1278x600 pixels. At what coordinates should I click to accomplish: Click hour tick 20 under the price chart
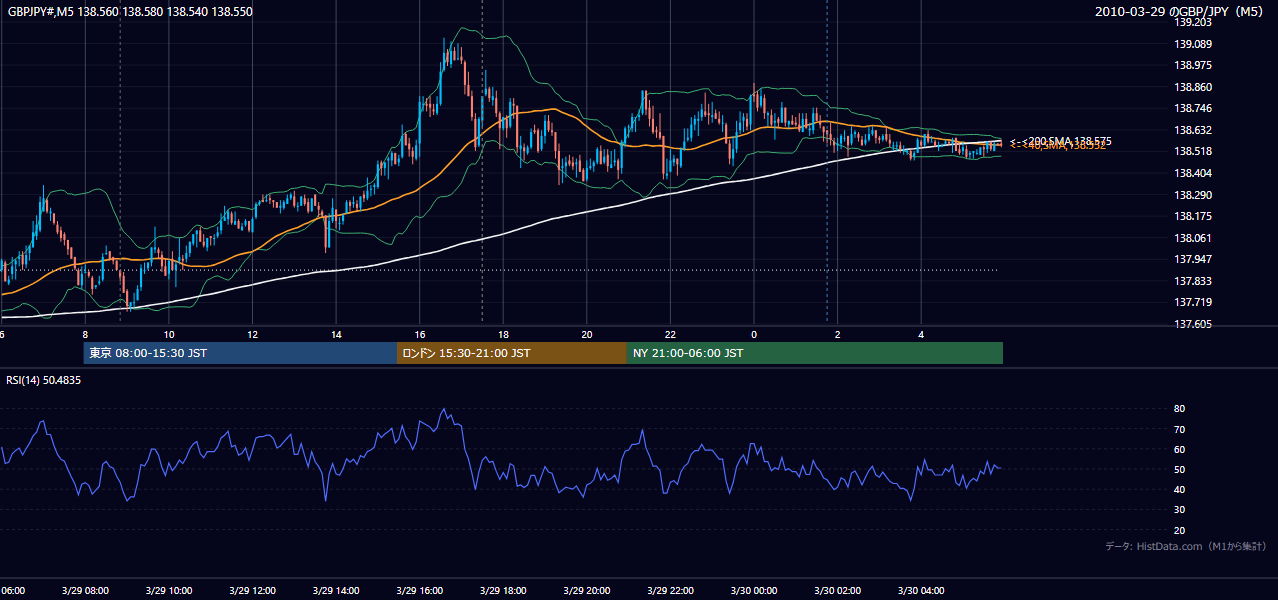(587, 335)
